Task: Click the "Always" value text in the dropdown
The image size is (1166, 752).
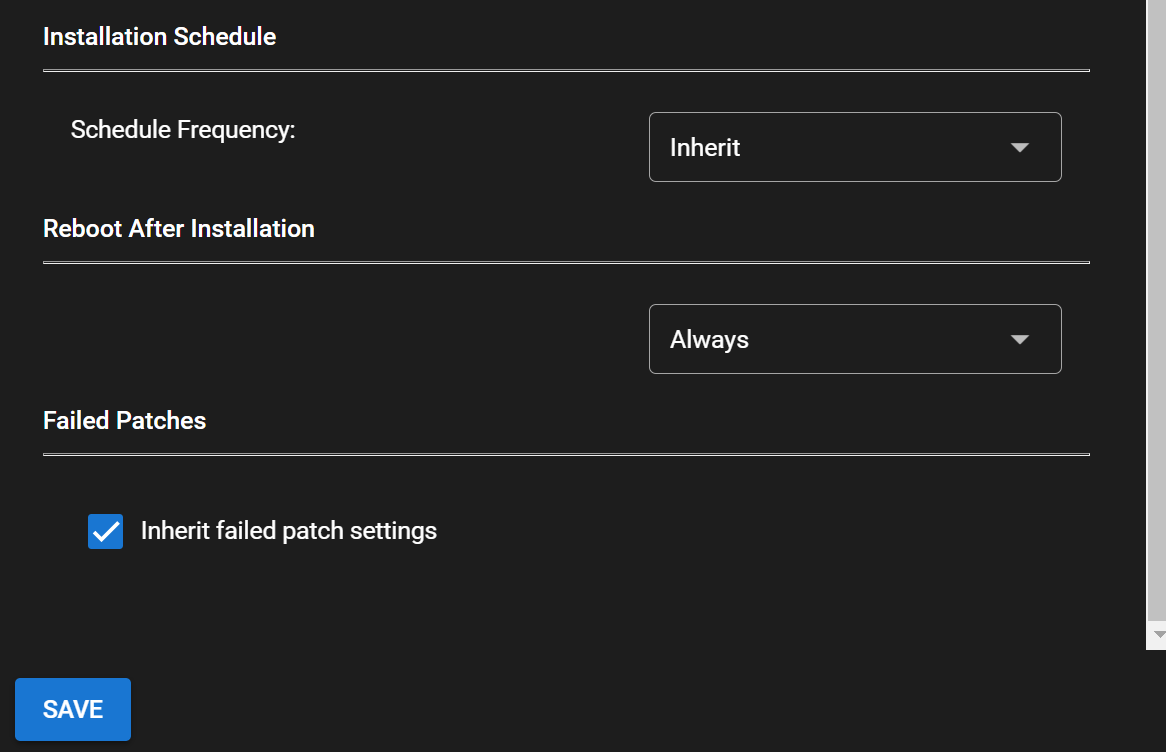Action: click(x=709, y=340)
